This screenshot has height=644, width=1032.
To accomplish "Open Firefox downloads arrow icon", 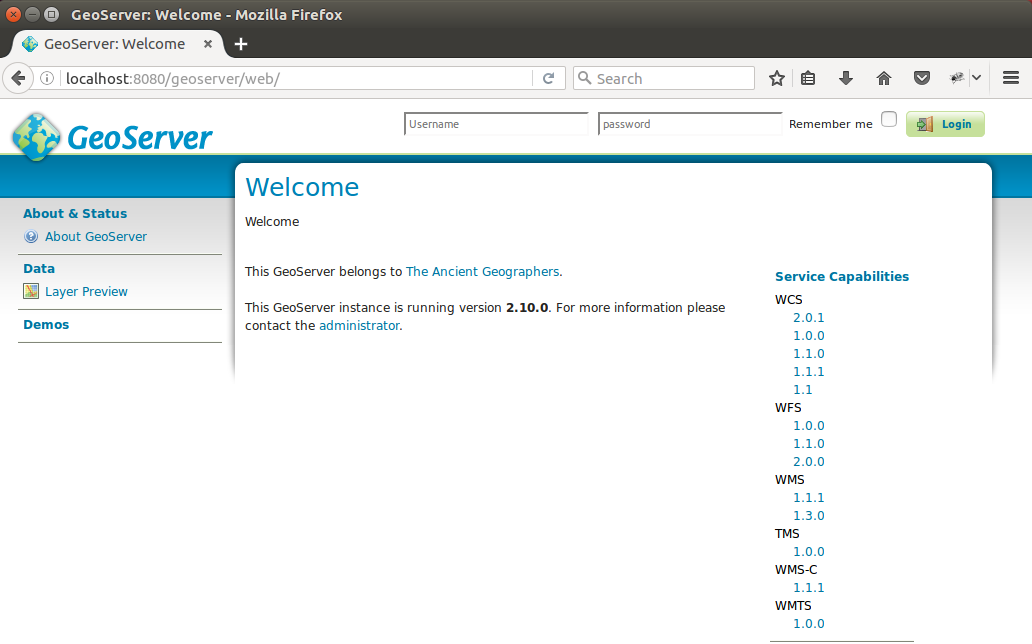I will pos(846,78).
